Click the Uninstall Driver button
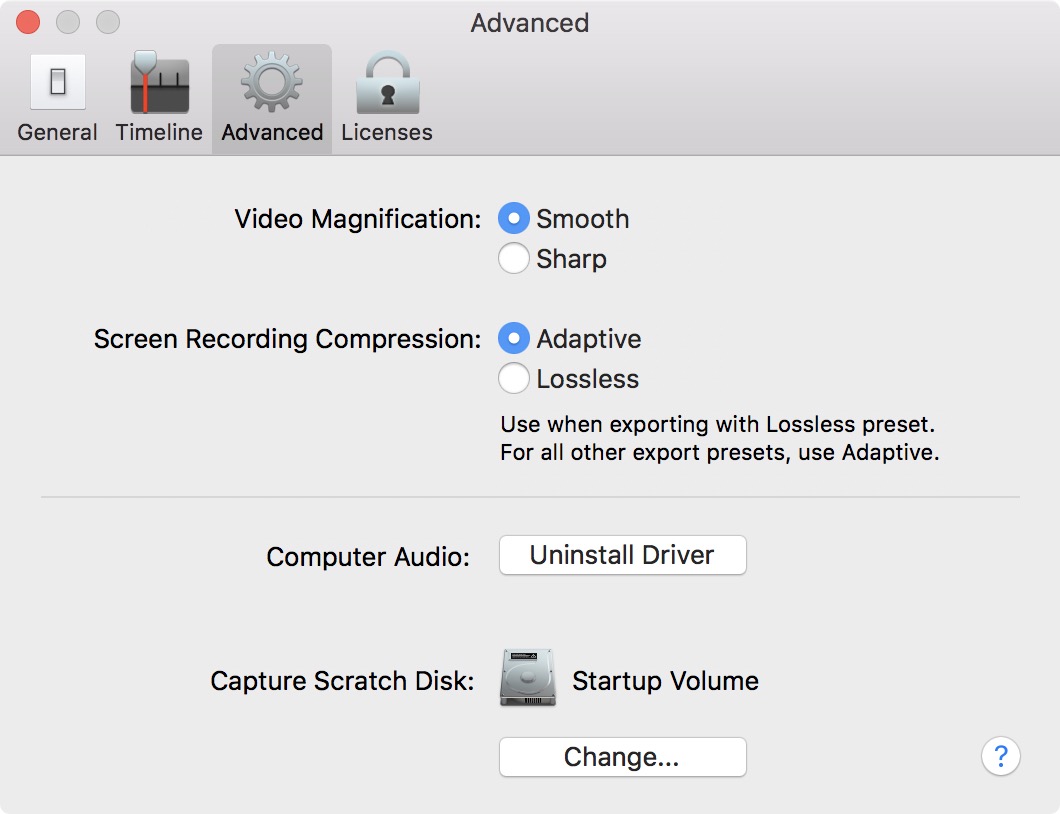The image size is (1060, 814). pos(622,555)
